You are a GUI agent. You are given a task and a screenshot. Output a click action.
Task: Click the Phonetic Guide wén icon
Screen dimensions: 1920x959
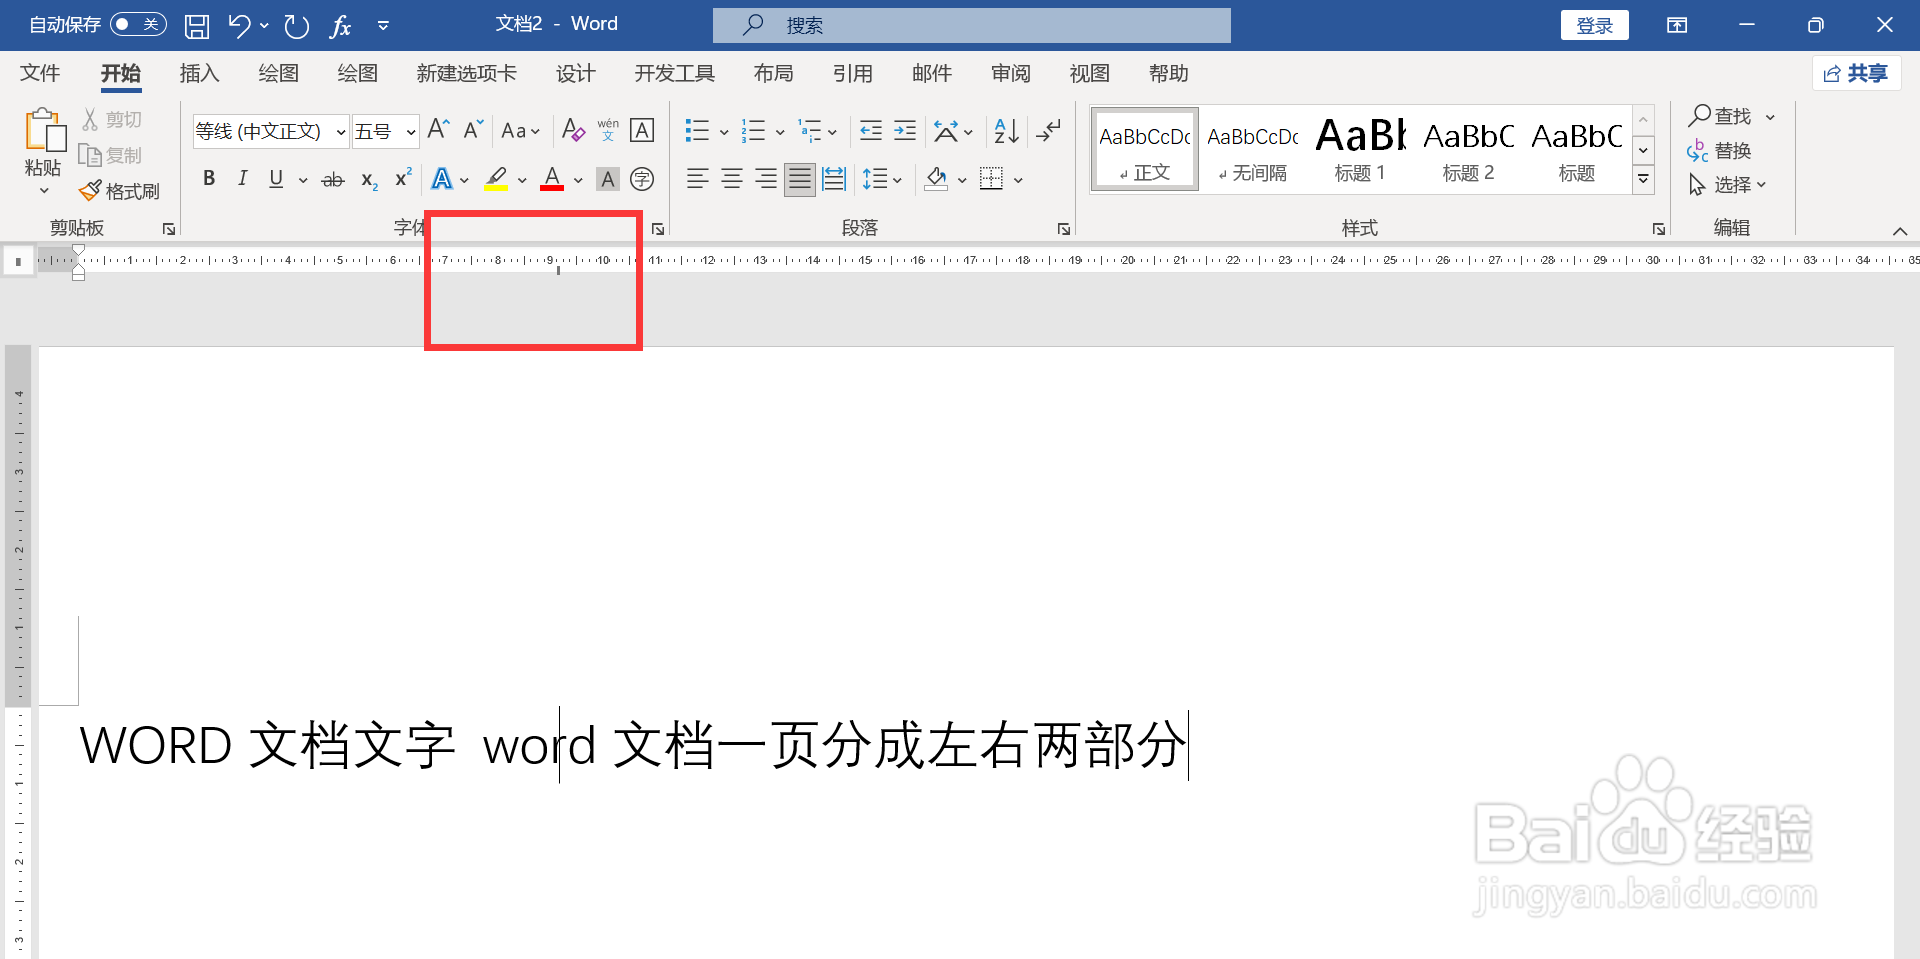pos(608,130)
